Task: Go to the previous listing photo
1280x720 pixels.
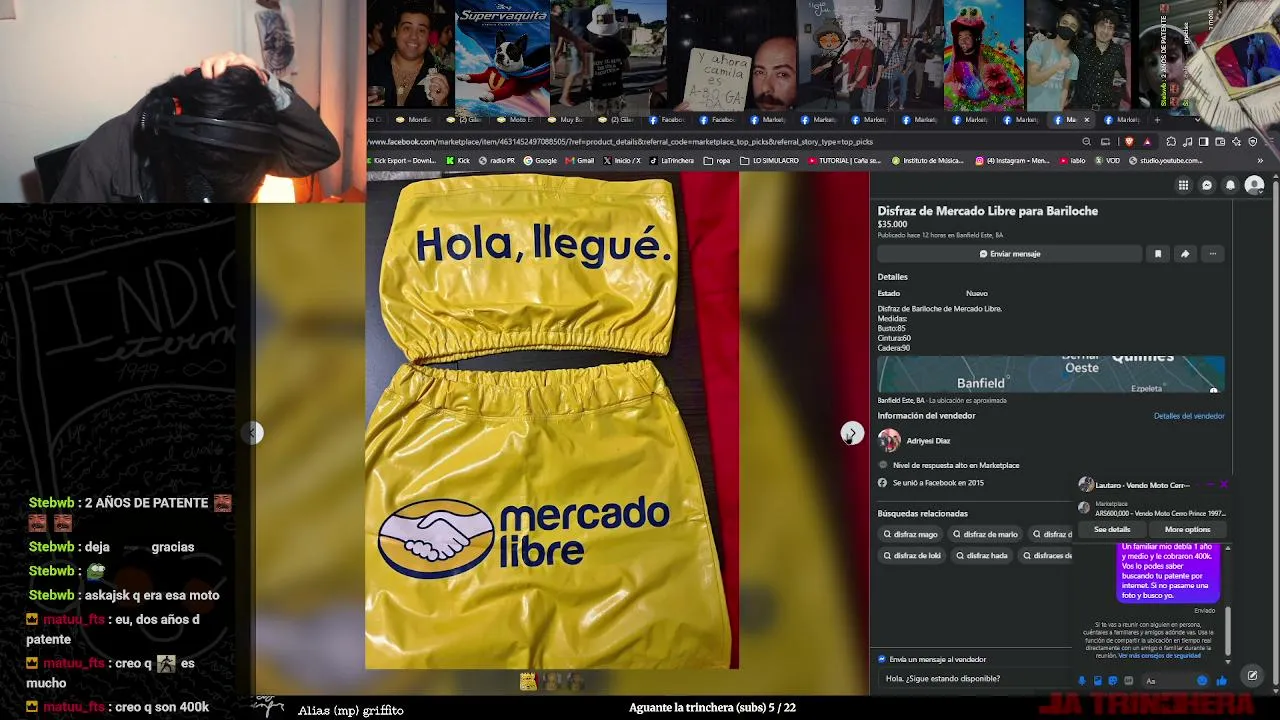Action: 254,432
